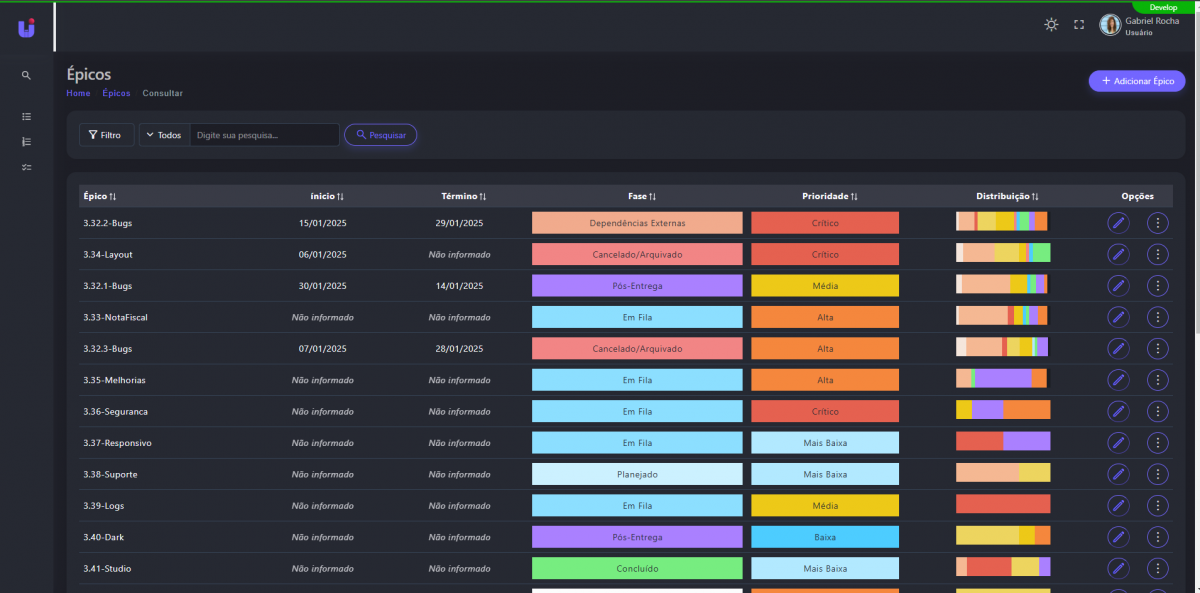Sort epics by Término column header
The width and height of the screenshot is (1200, 593).
[x=464, y=197]
